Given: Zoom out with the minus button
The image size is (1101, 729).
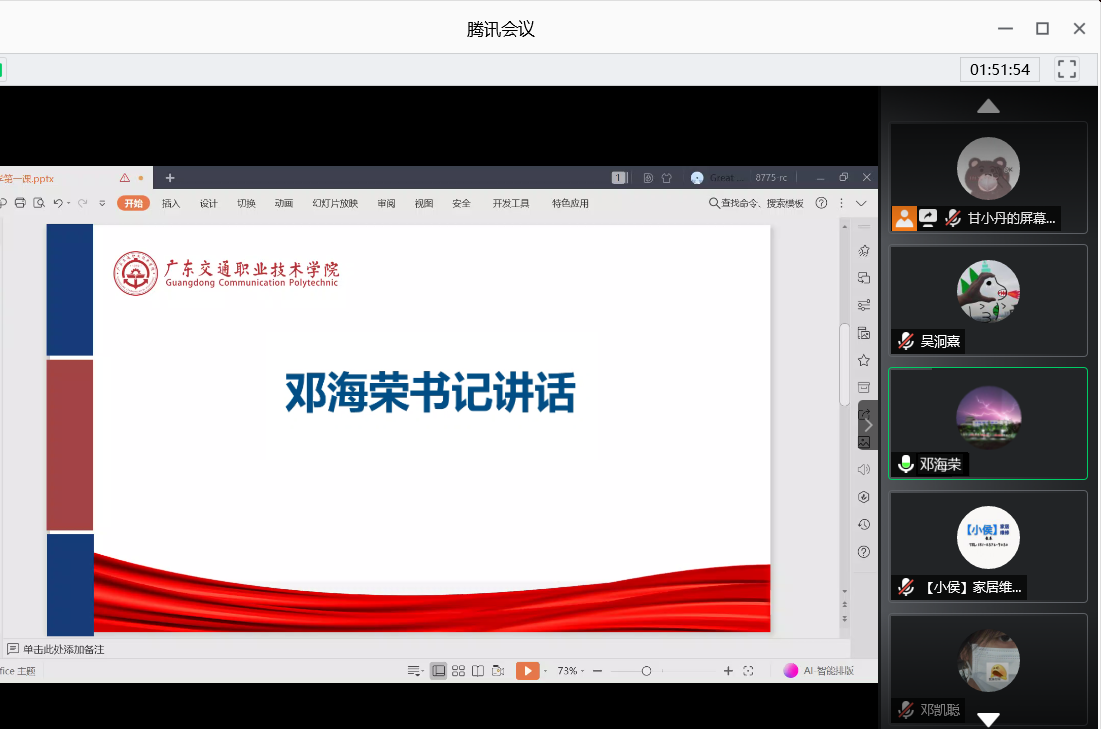Looking at the screenshot, I should [x=598, y=671].
